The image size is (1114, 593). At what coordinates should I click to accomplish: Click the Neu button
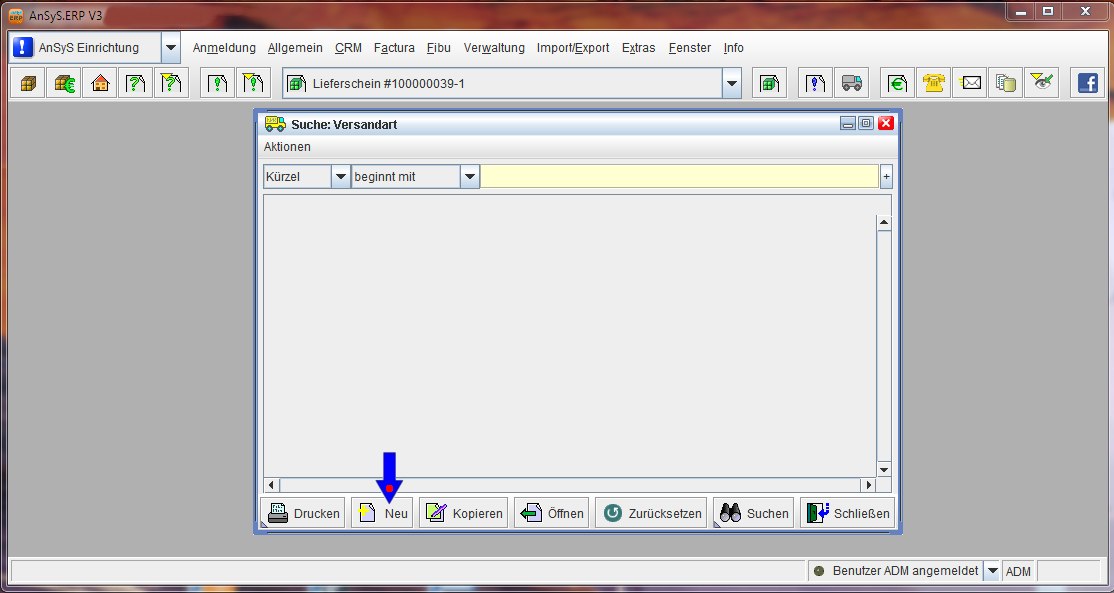pyautogui.click(x=382, y=513)
